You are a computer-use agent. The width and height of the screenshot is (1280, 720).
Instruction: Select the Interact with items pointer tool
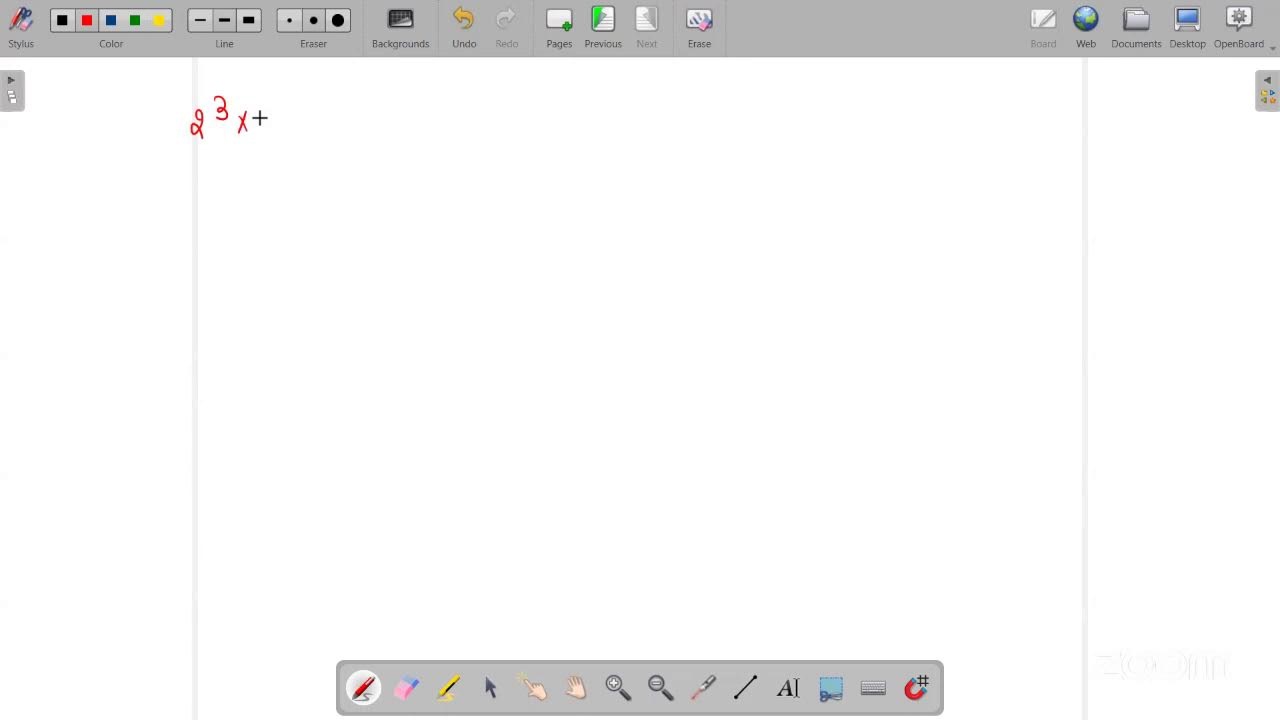[533, 688]
